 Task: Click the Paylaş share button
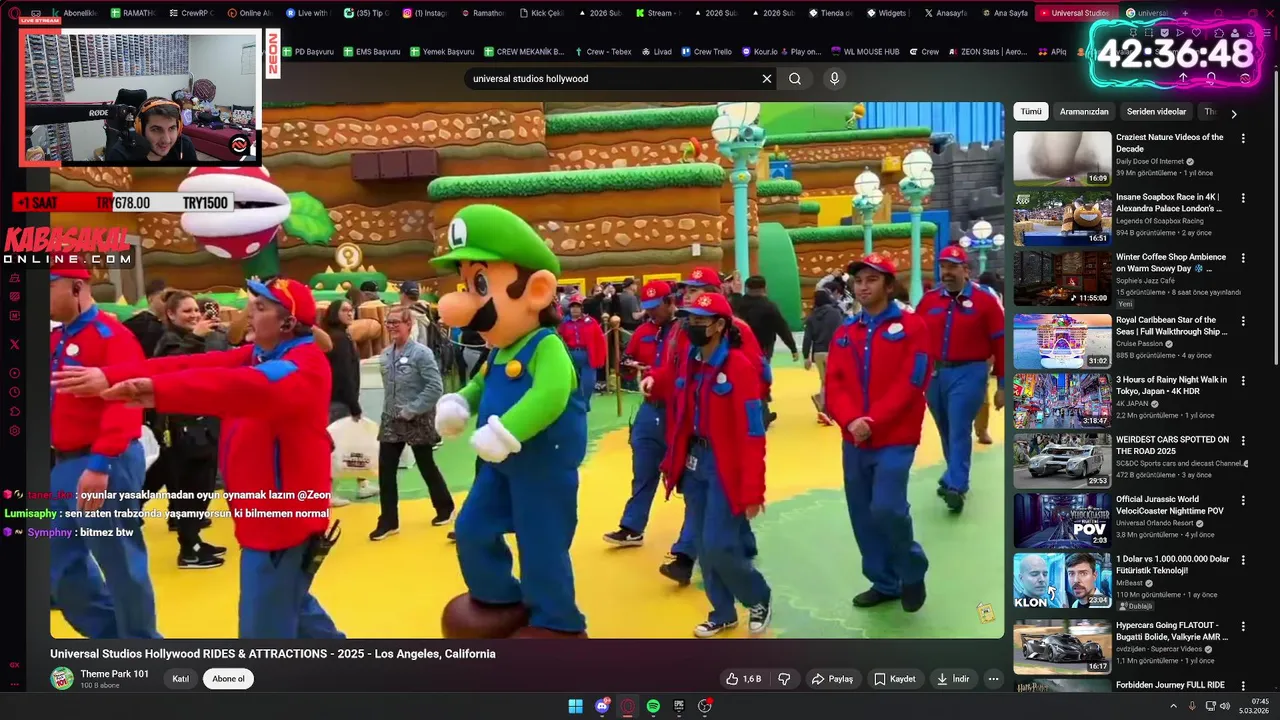pos(832,679)
